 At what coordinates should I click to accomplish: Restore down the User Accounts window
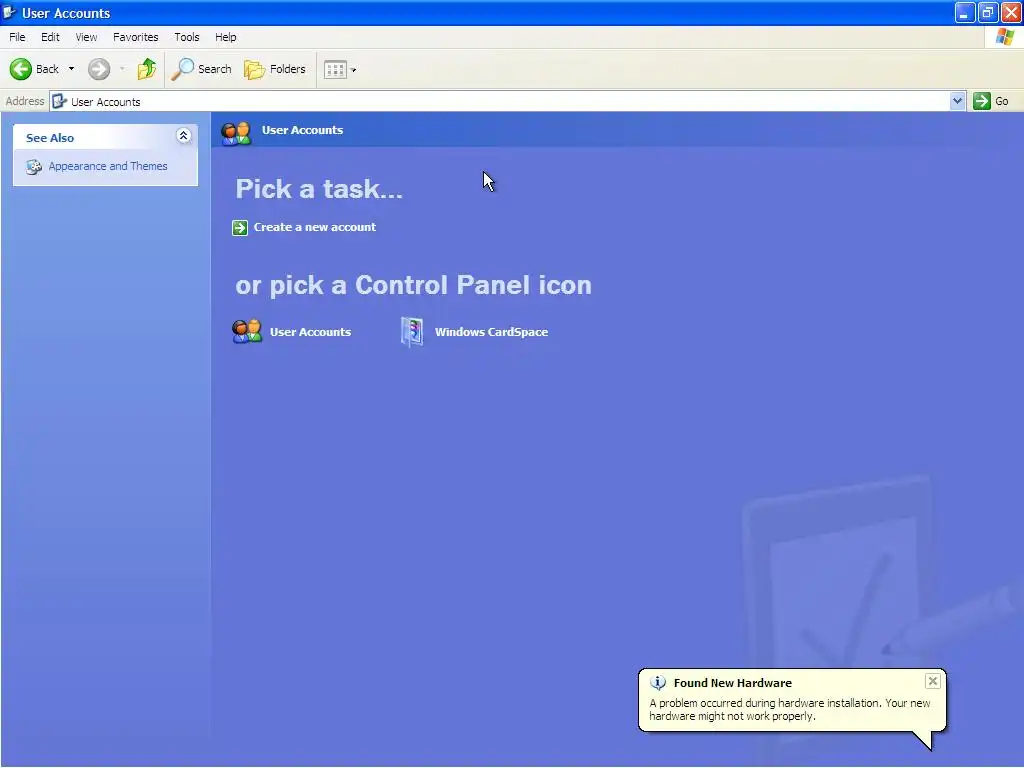pos(988,12)
